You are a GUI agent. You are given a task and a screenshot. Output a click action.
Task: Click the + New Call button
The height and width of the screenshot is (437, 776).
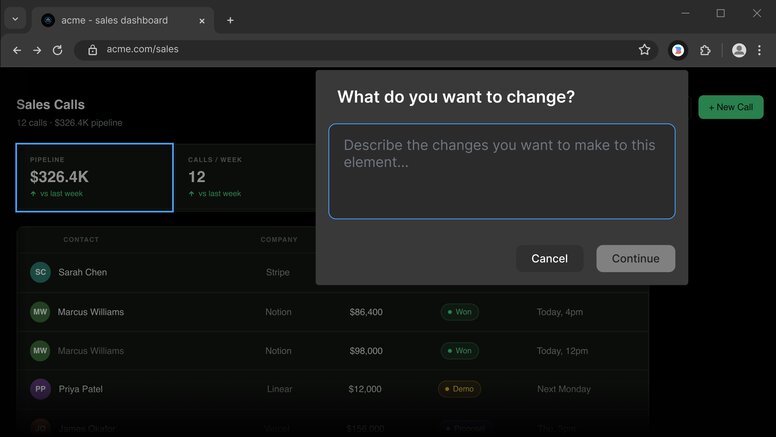tap(731, 107)
